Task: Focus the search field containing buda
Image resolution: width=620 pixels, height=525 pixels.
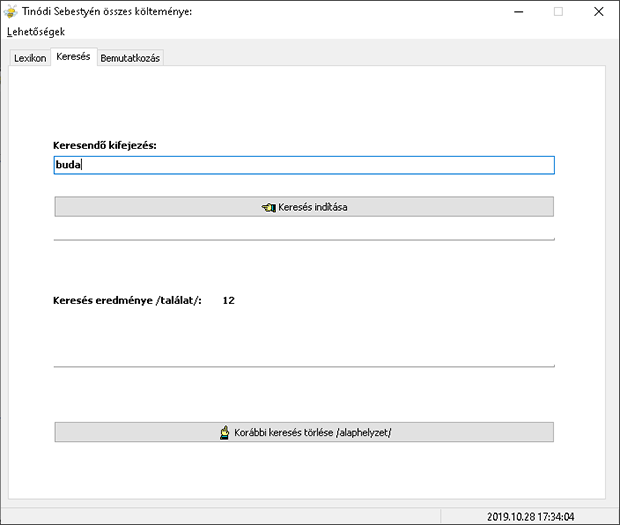Action: pyautogui.click(x=304, y=165)
